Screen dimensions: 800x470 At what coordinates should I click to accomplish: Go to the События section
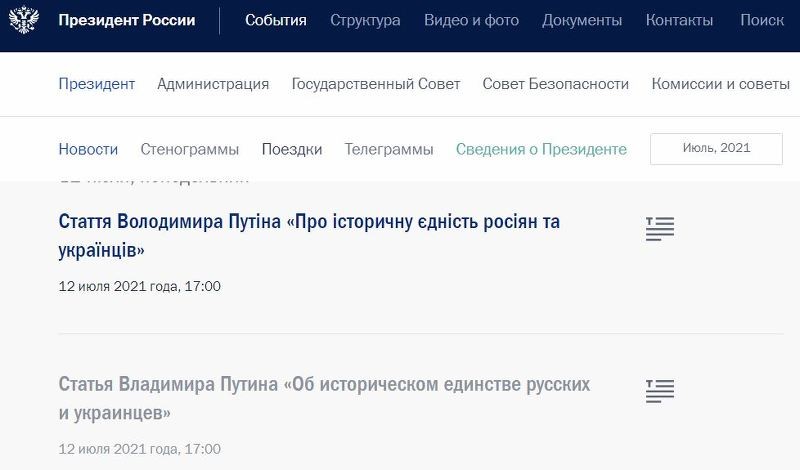pos(276,20)
